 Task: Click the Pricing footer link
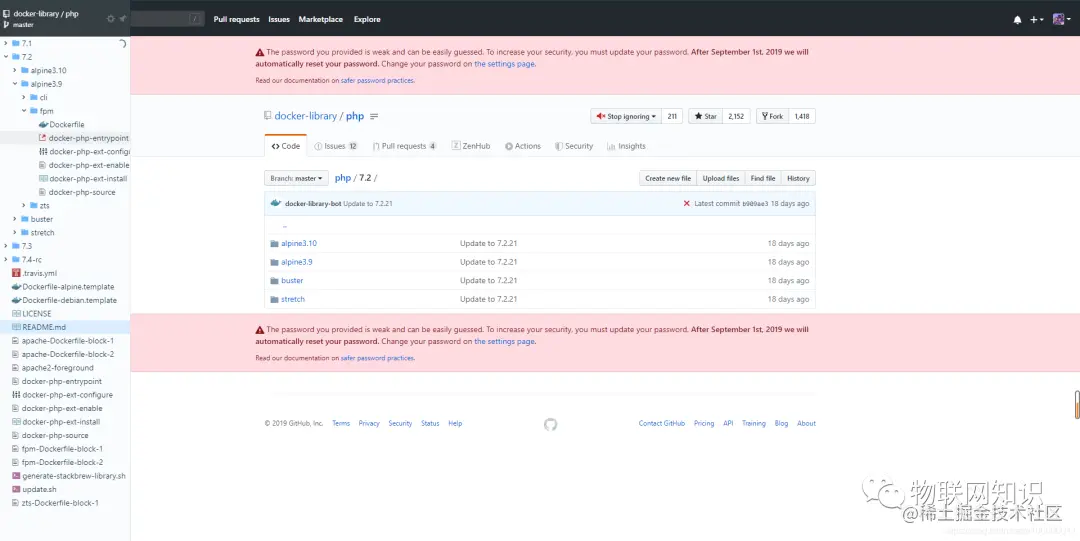[x=704, y=424]
